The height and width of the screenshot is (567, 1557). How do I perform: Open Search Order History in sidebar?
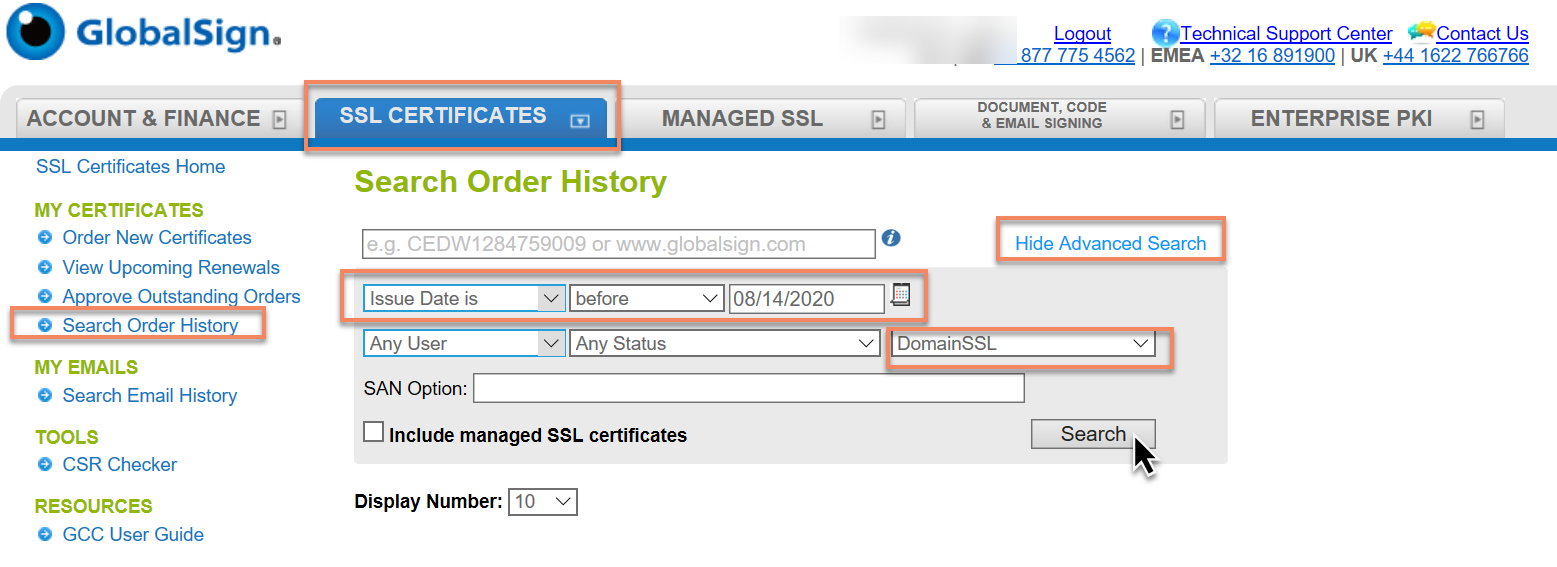click(x=150, y=325)
